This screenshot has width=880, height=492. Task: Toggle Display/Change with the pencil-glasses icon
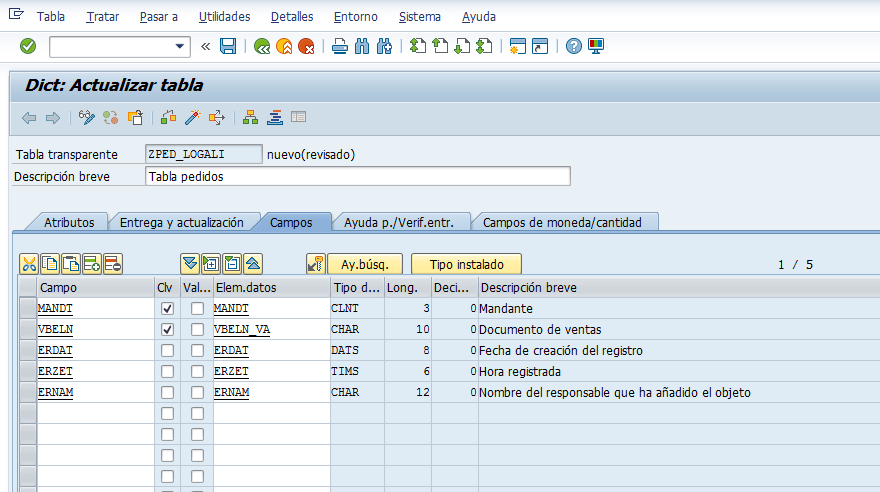[86, 117]
